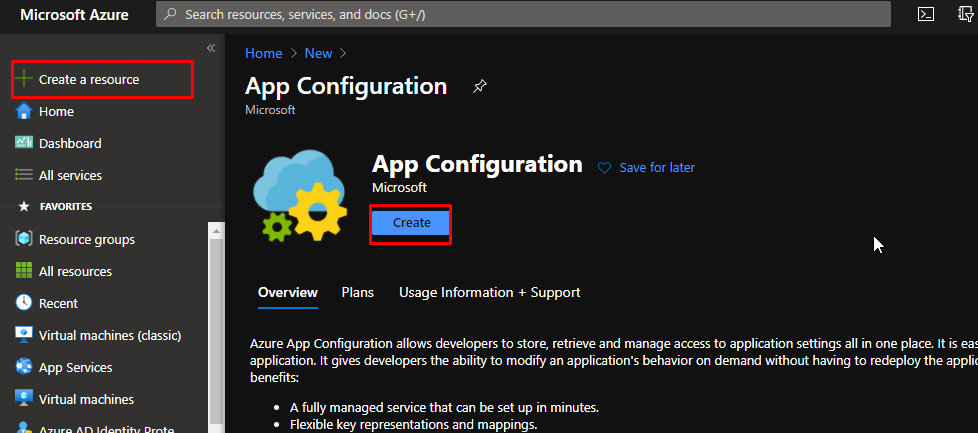
Task: Click "Flexible key representations and mappings" bullet
Action: point(414,426)
